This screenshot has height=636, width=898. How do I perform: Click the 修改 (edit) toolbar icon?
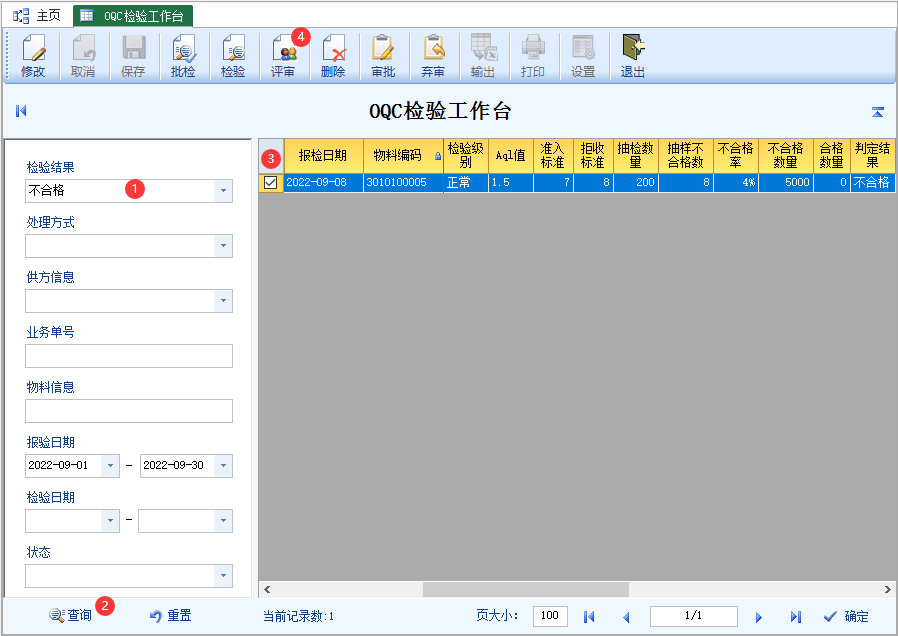(33, 56)
